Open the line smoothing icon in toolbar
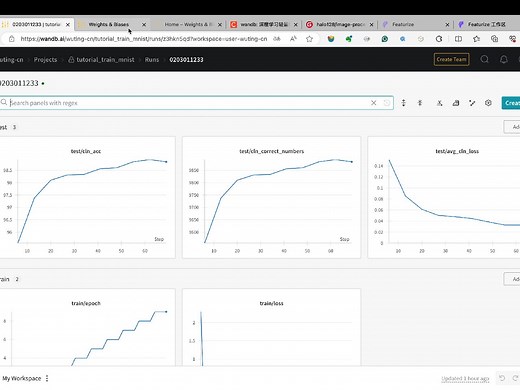 tap(472, 103)
